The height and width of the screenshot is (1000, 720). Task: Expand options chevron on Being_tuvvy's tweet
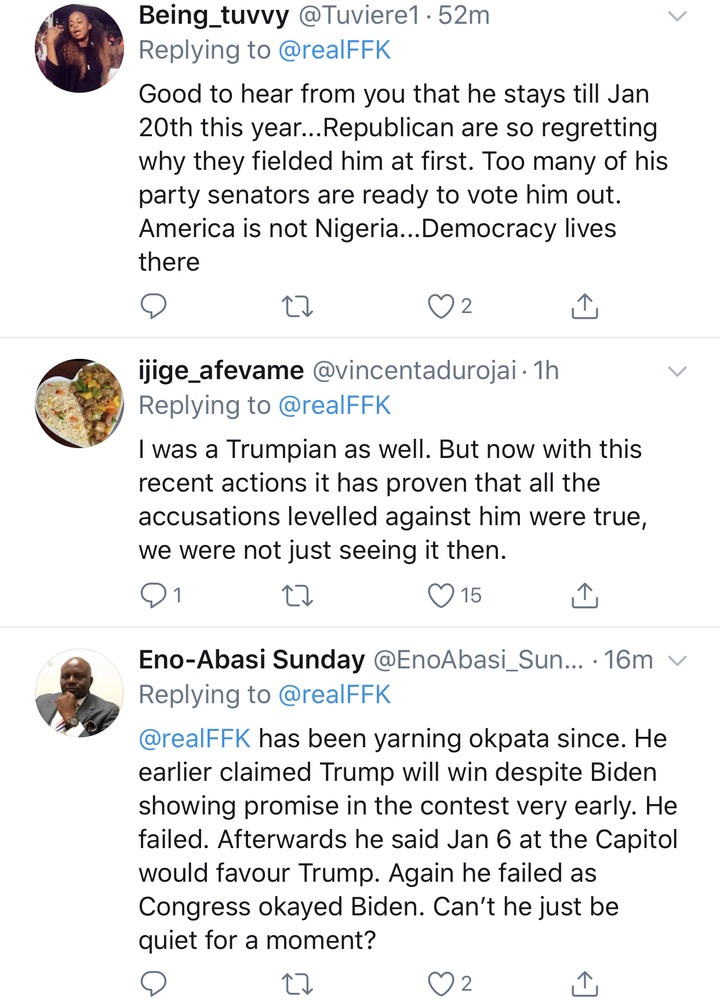[x=677, y=17]
